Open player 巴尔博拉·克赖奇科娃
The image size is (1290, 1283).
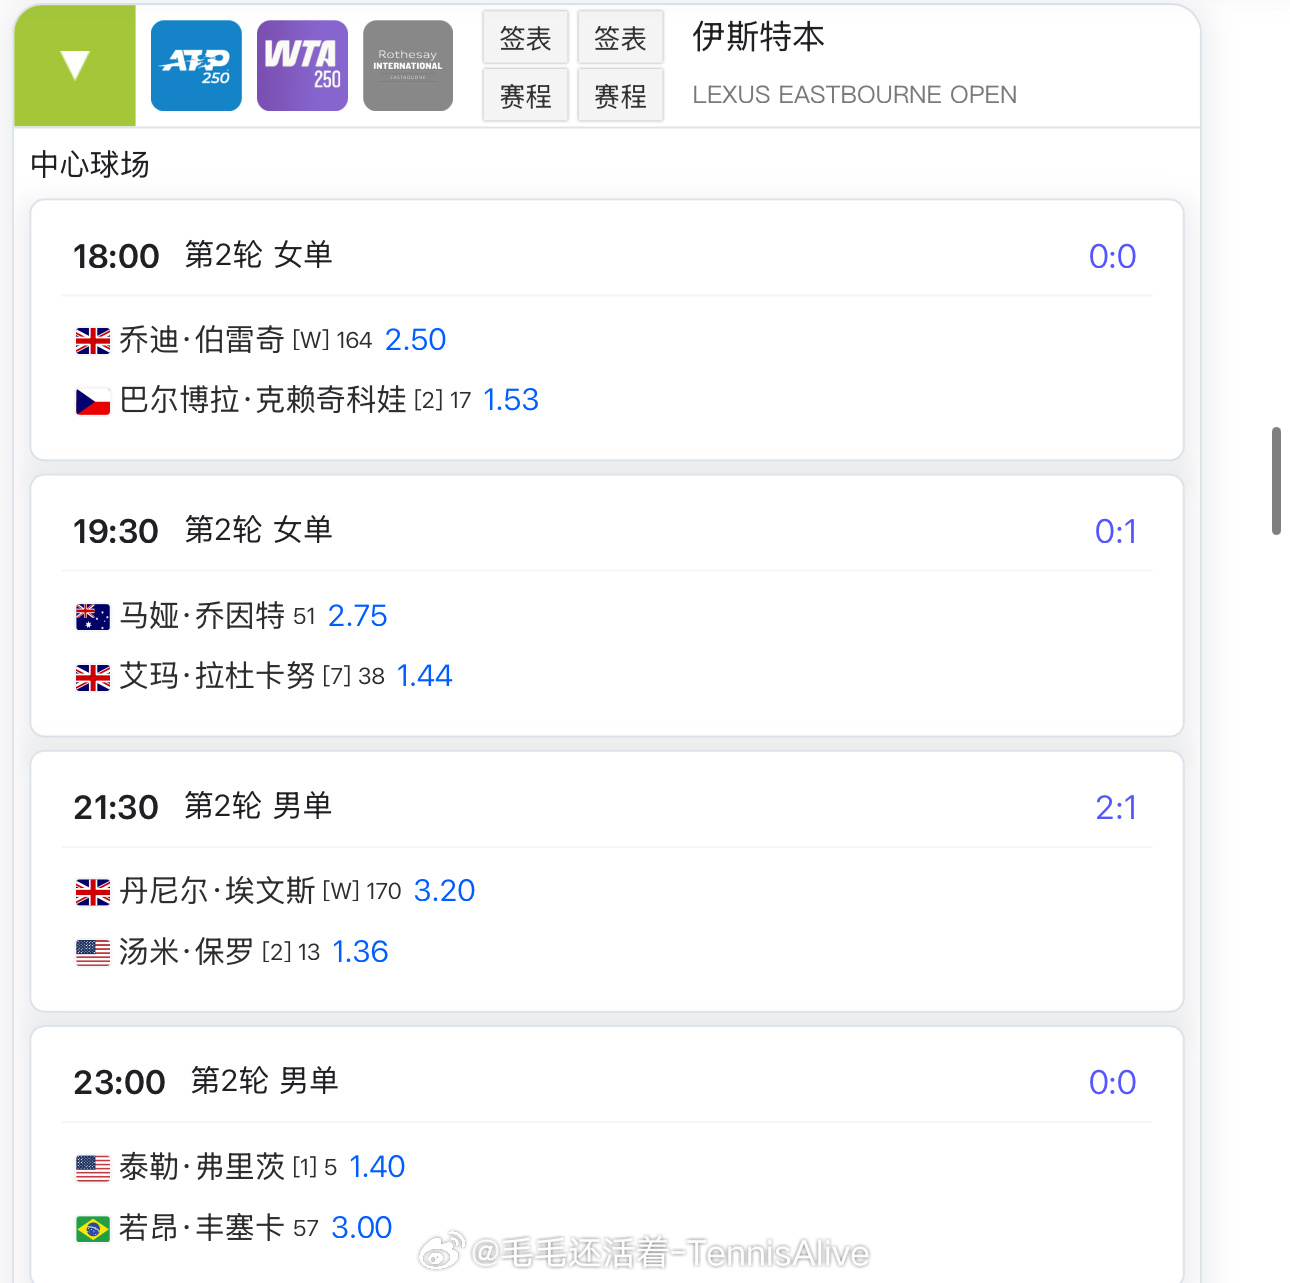coord(263,400)
